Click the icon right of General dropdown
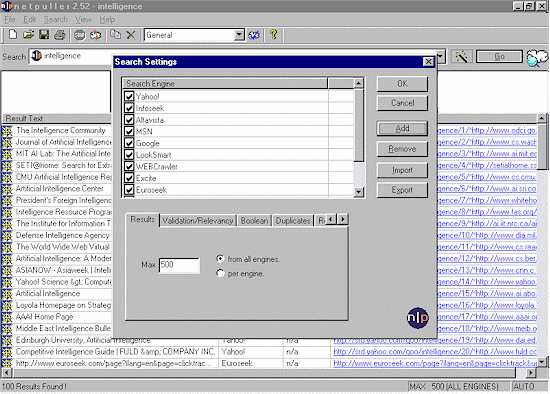 point(254,35)
